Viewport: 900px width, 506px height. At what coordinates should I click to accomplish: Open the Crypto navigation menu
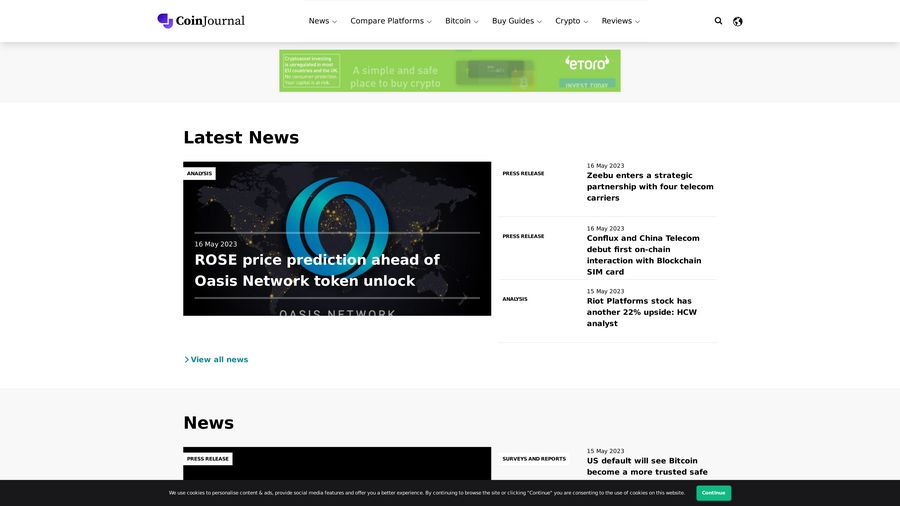point(571,21)
